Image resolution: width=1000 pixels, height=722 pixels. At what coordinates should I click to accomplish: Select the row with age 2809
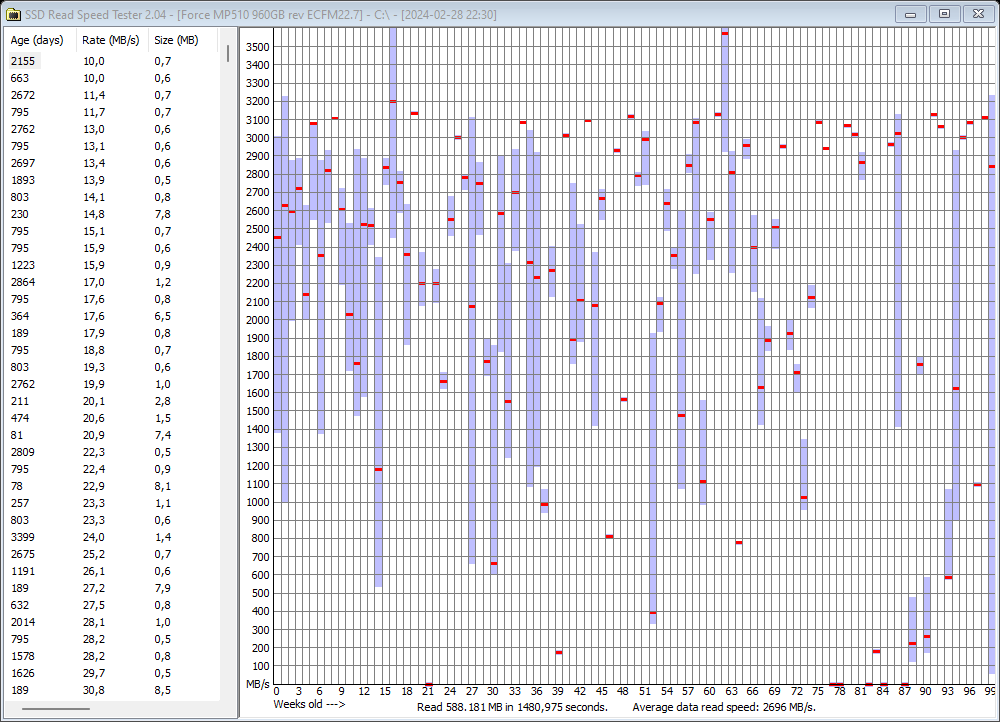(112, 452)
